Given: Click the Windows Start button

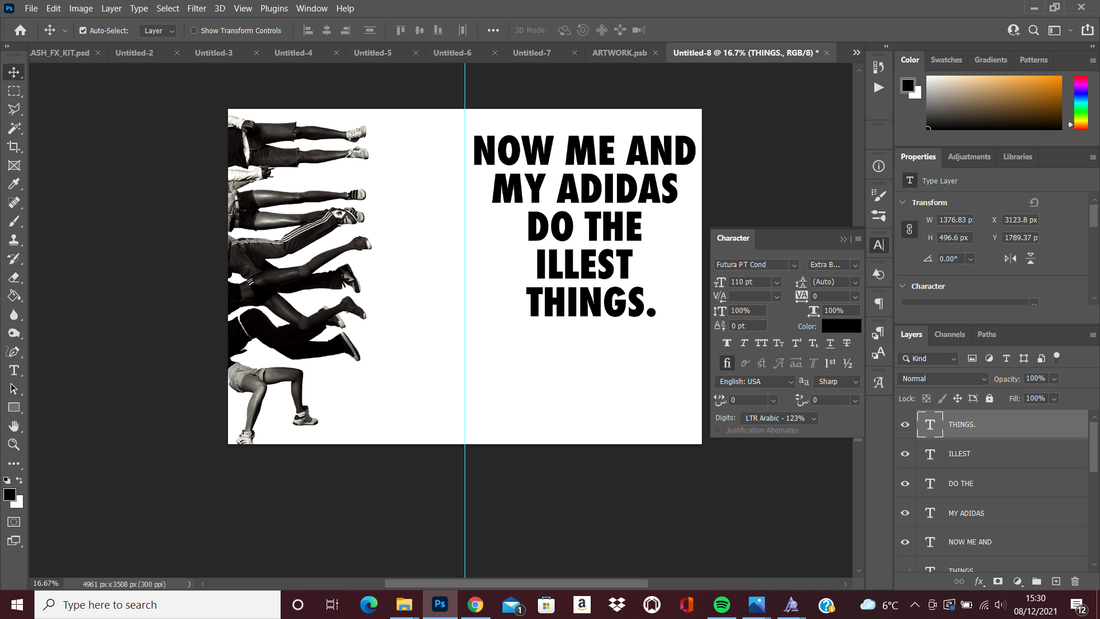Looking at the screenshot, I should pos(17,605).
